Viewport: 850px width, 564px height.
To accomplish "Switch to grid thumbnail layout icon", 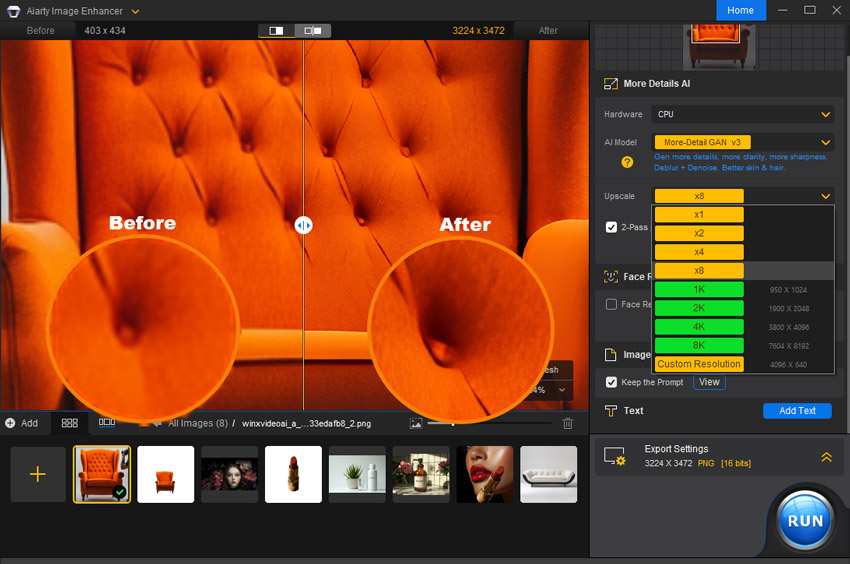I will 69,423.
